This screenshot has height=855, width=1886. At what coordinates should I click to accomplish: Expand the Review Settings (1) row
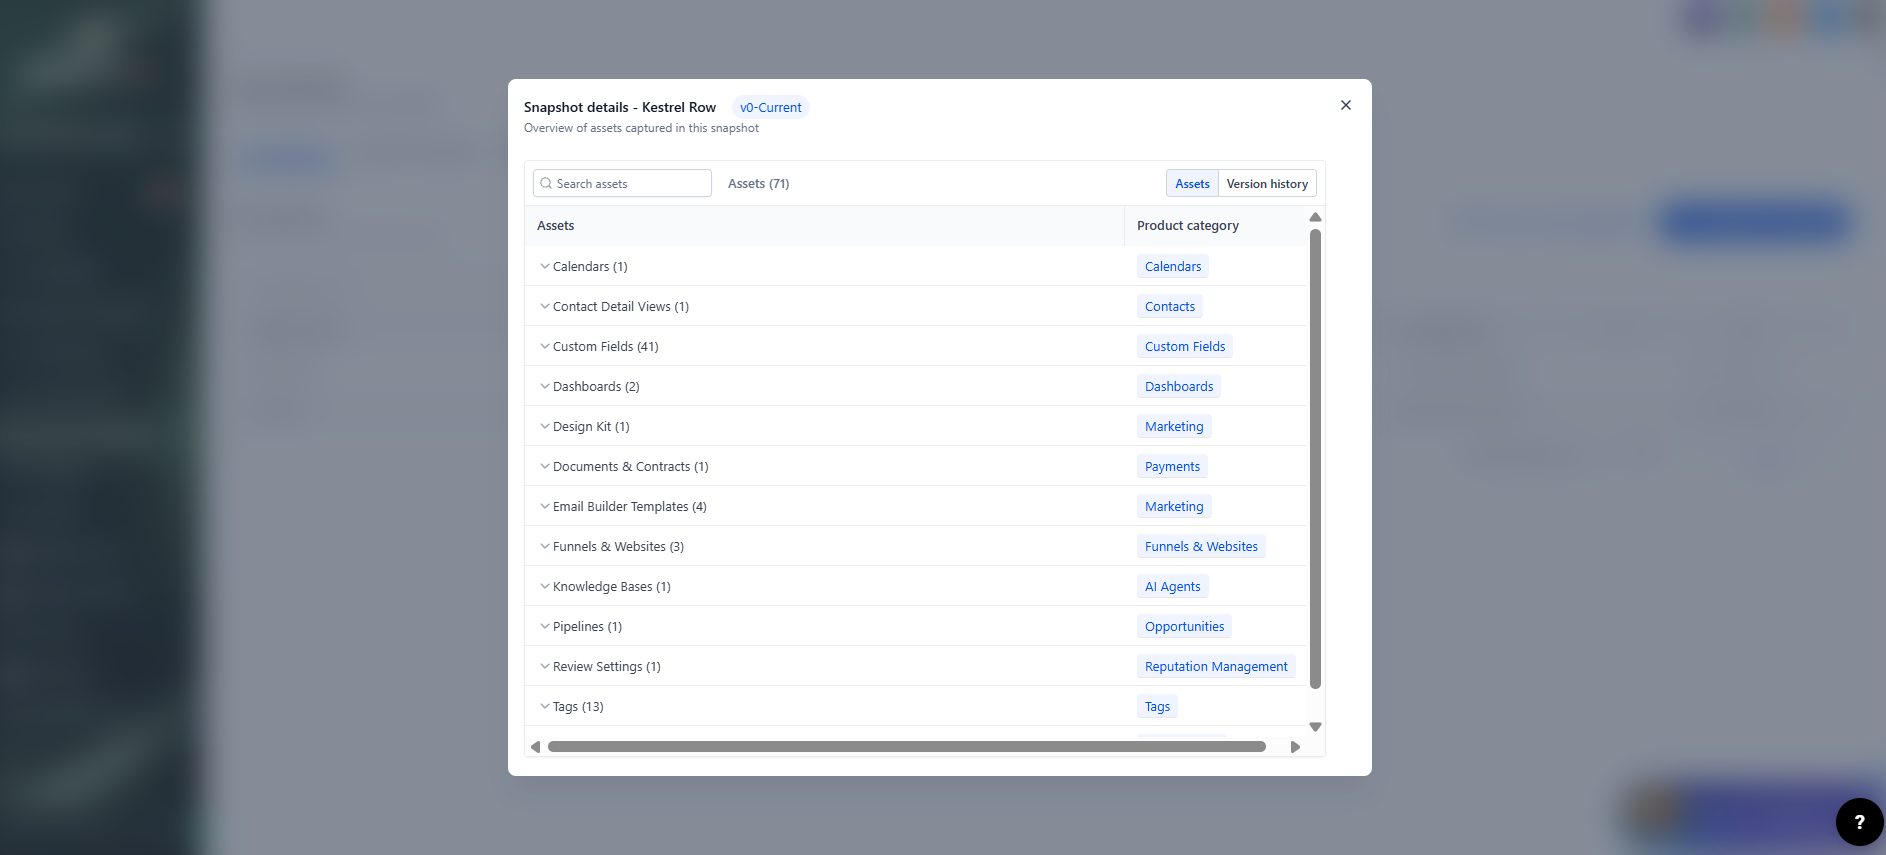click(545, 666)
